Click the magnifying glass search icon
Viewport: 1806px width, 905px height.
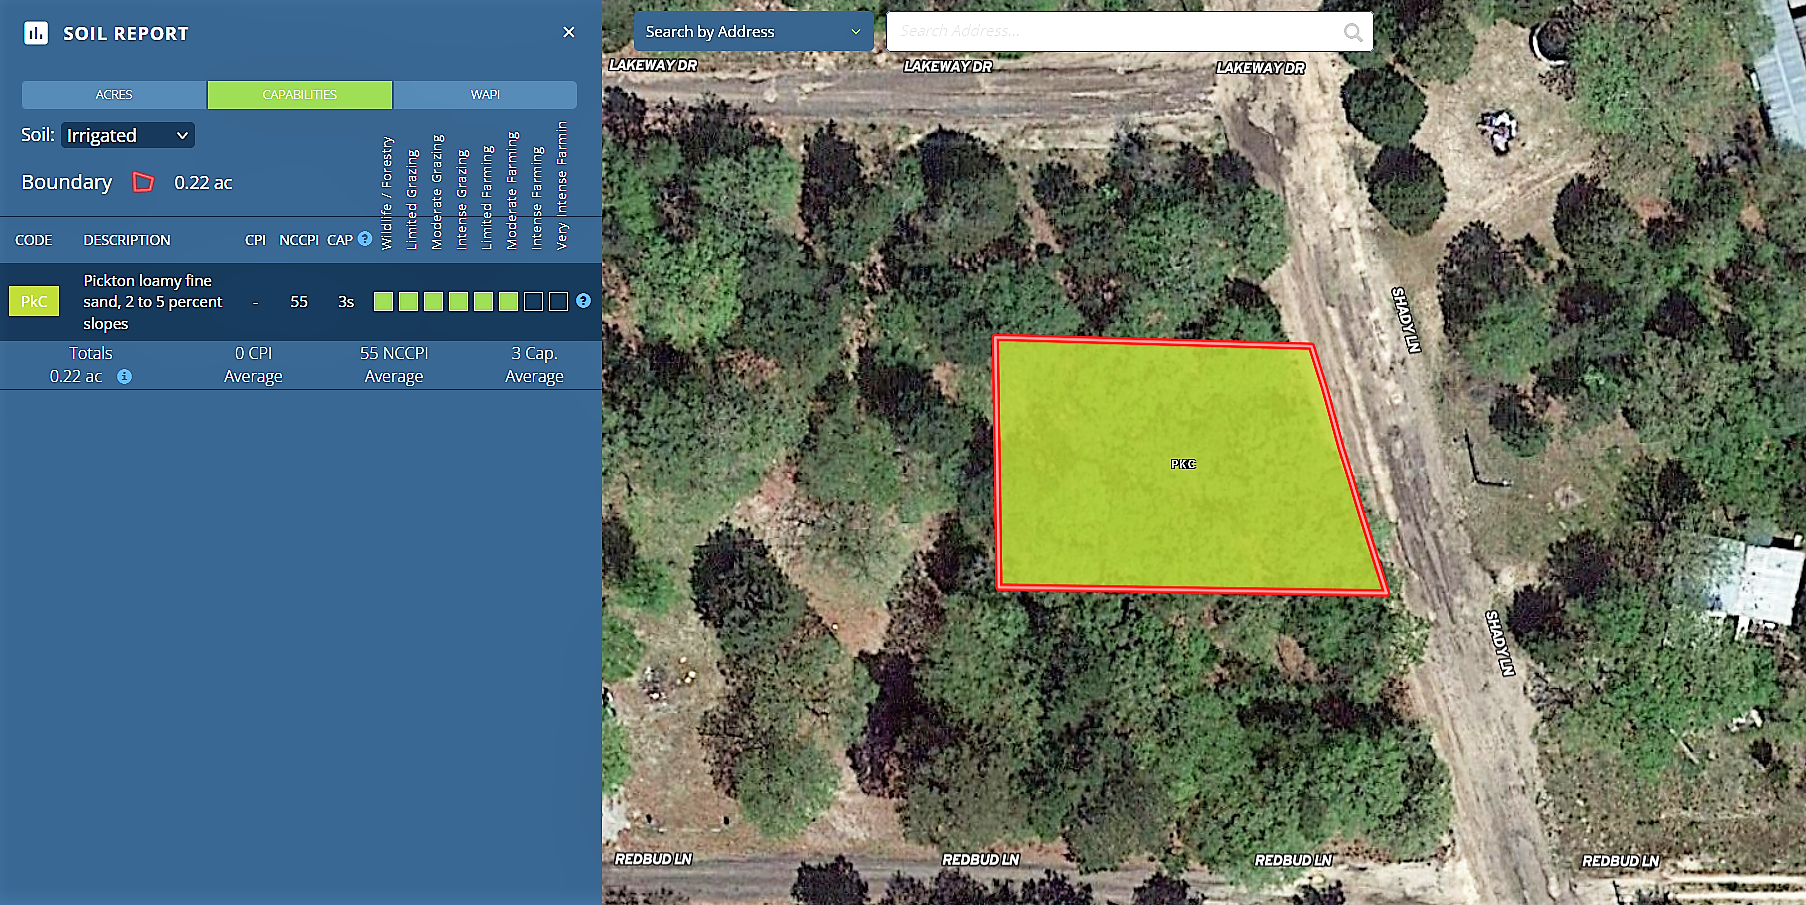(x=1353, y=32)
